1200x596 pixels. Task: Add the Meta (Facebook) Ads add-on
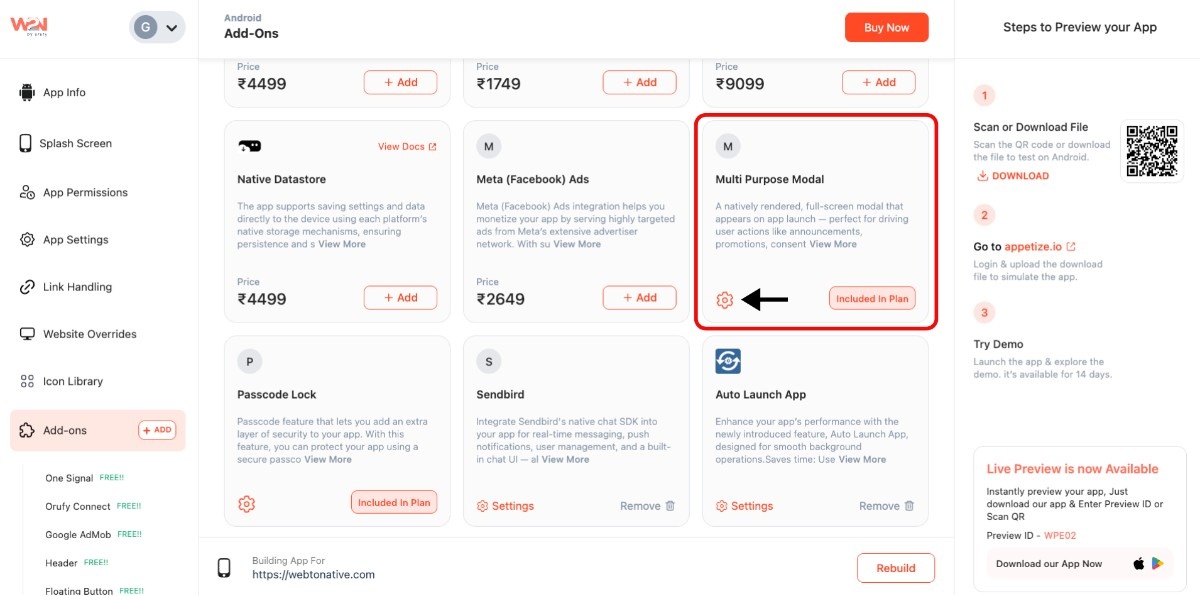click(639, 297)
